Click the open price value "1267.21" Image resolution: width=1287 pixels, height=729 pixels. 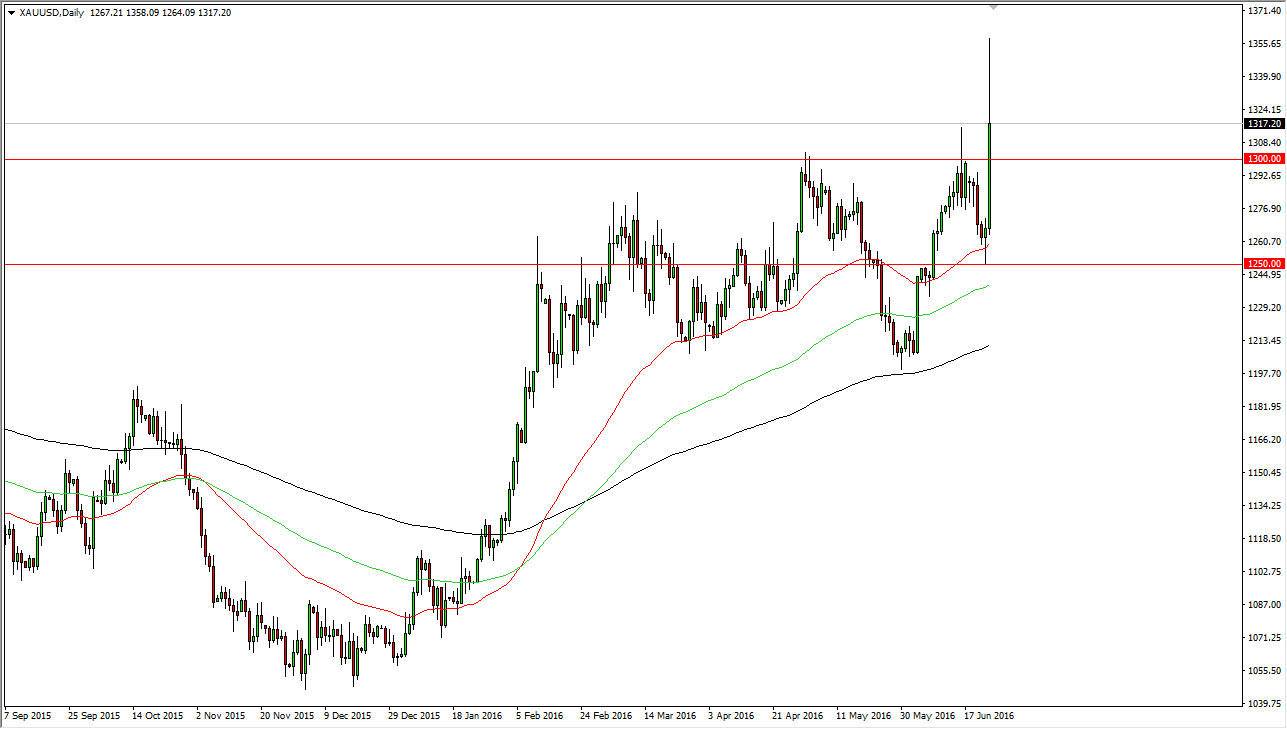click(x=106, y=13)
